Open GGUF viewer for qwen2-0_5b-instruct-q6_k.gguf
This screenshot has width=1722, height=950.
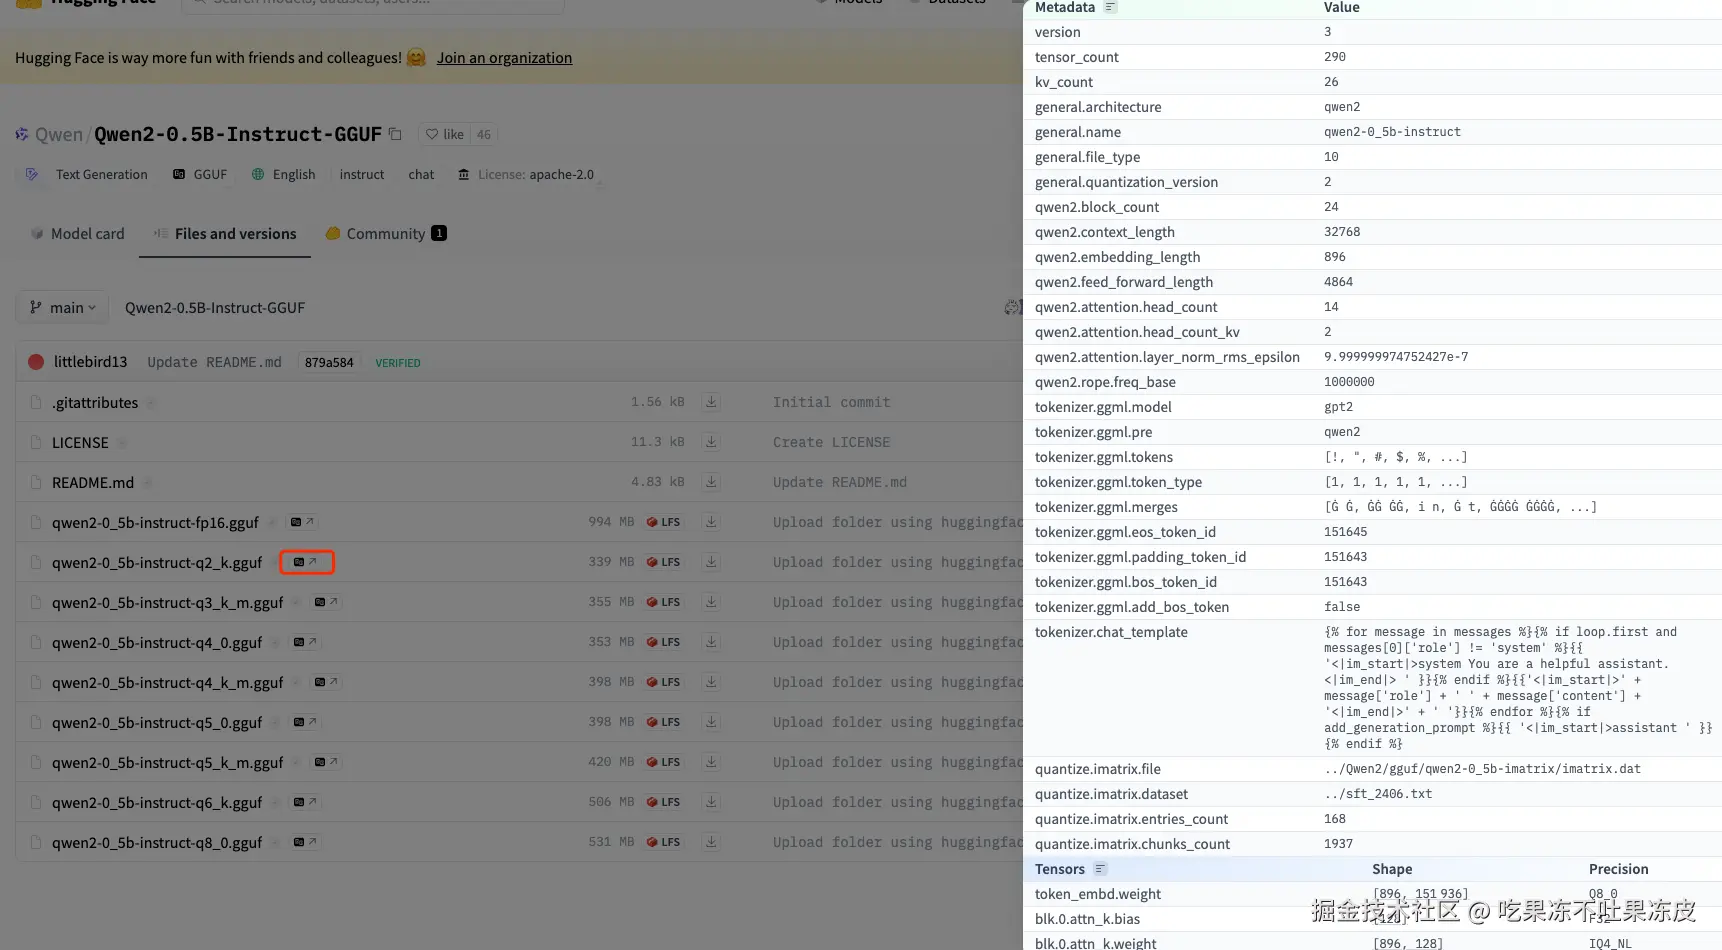click(306, 802)
